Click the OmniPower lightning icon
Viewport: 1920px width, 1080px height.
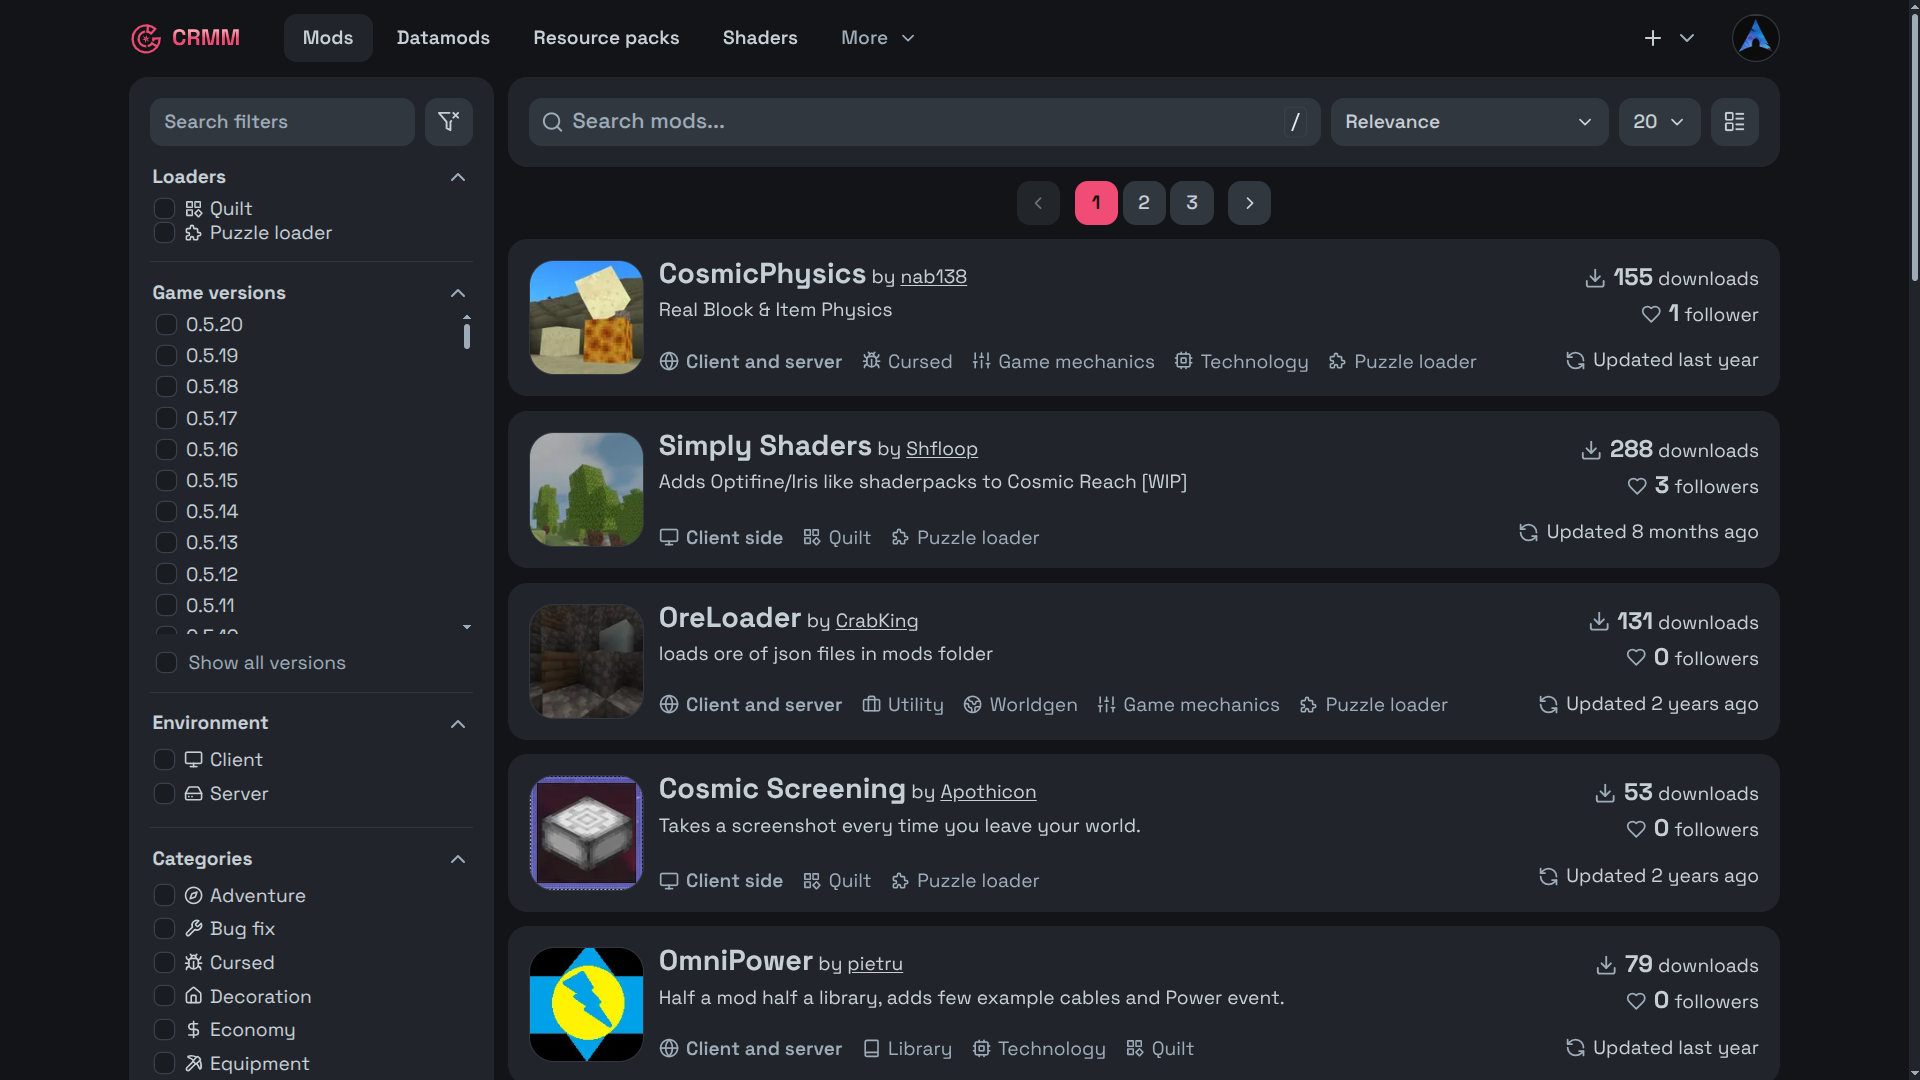pyautogui.click(x=586, y=1004)
